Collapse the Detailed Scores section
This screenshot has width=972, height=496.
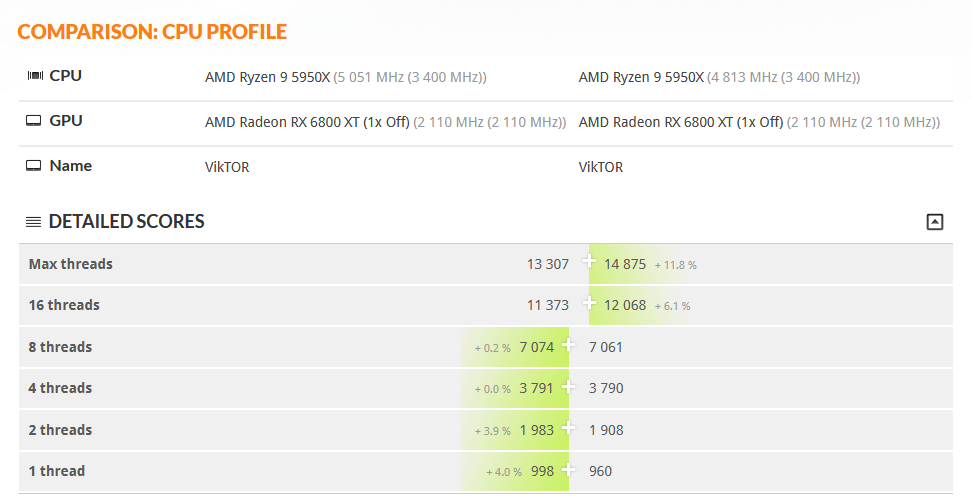(935, 222)
